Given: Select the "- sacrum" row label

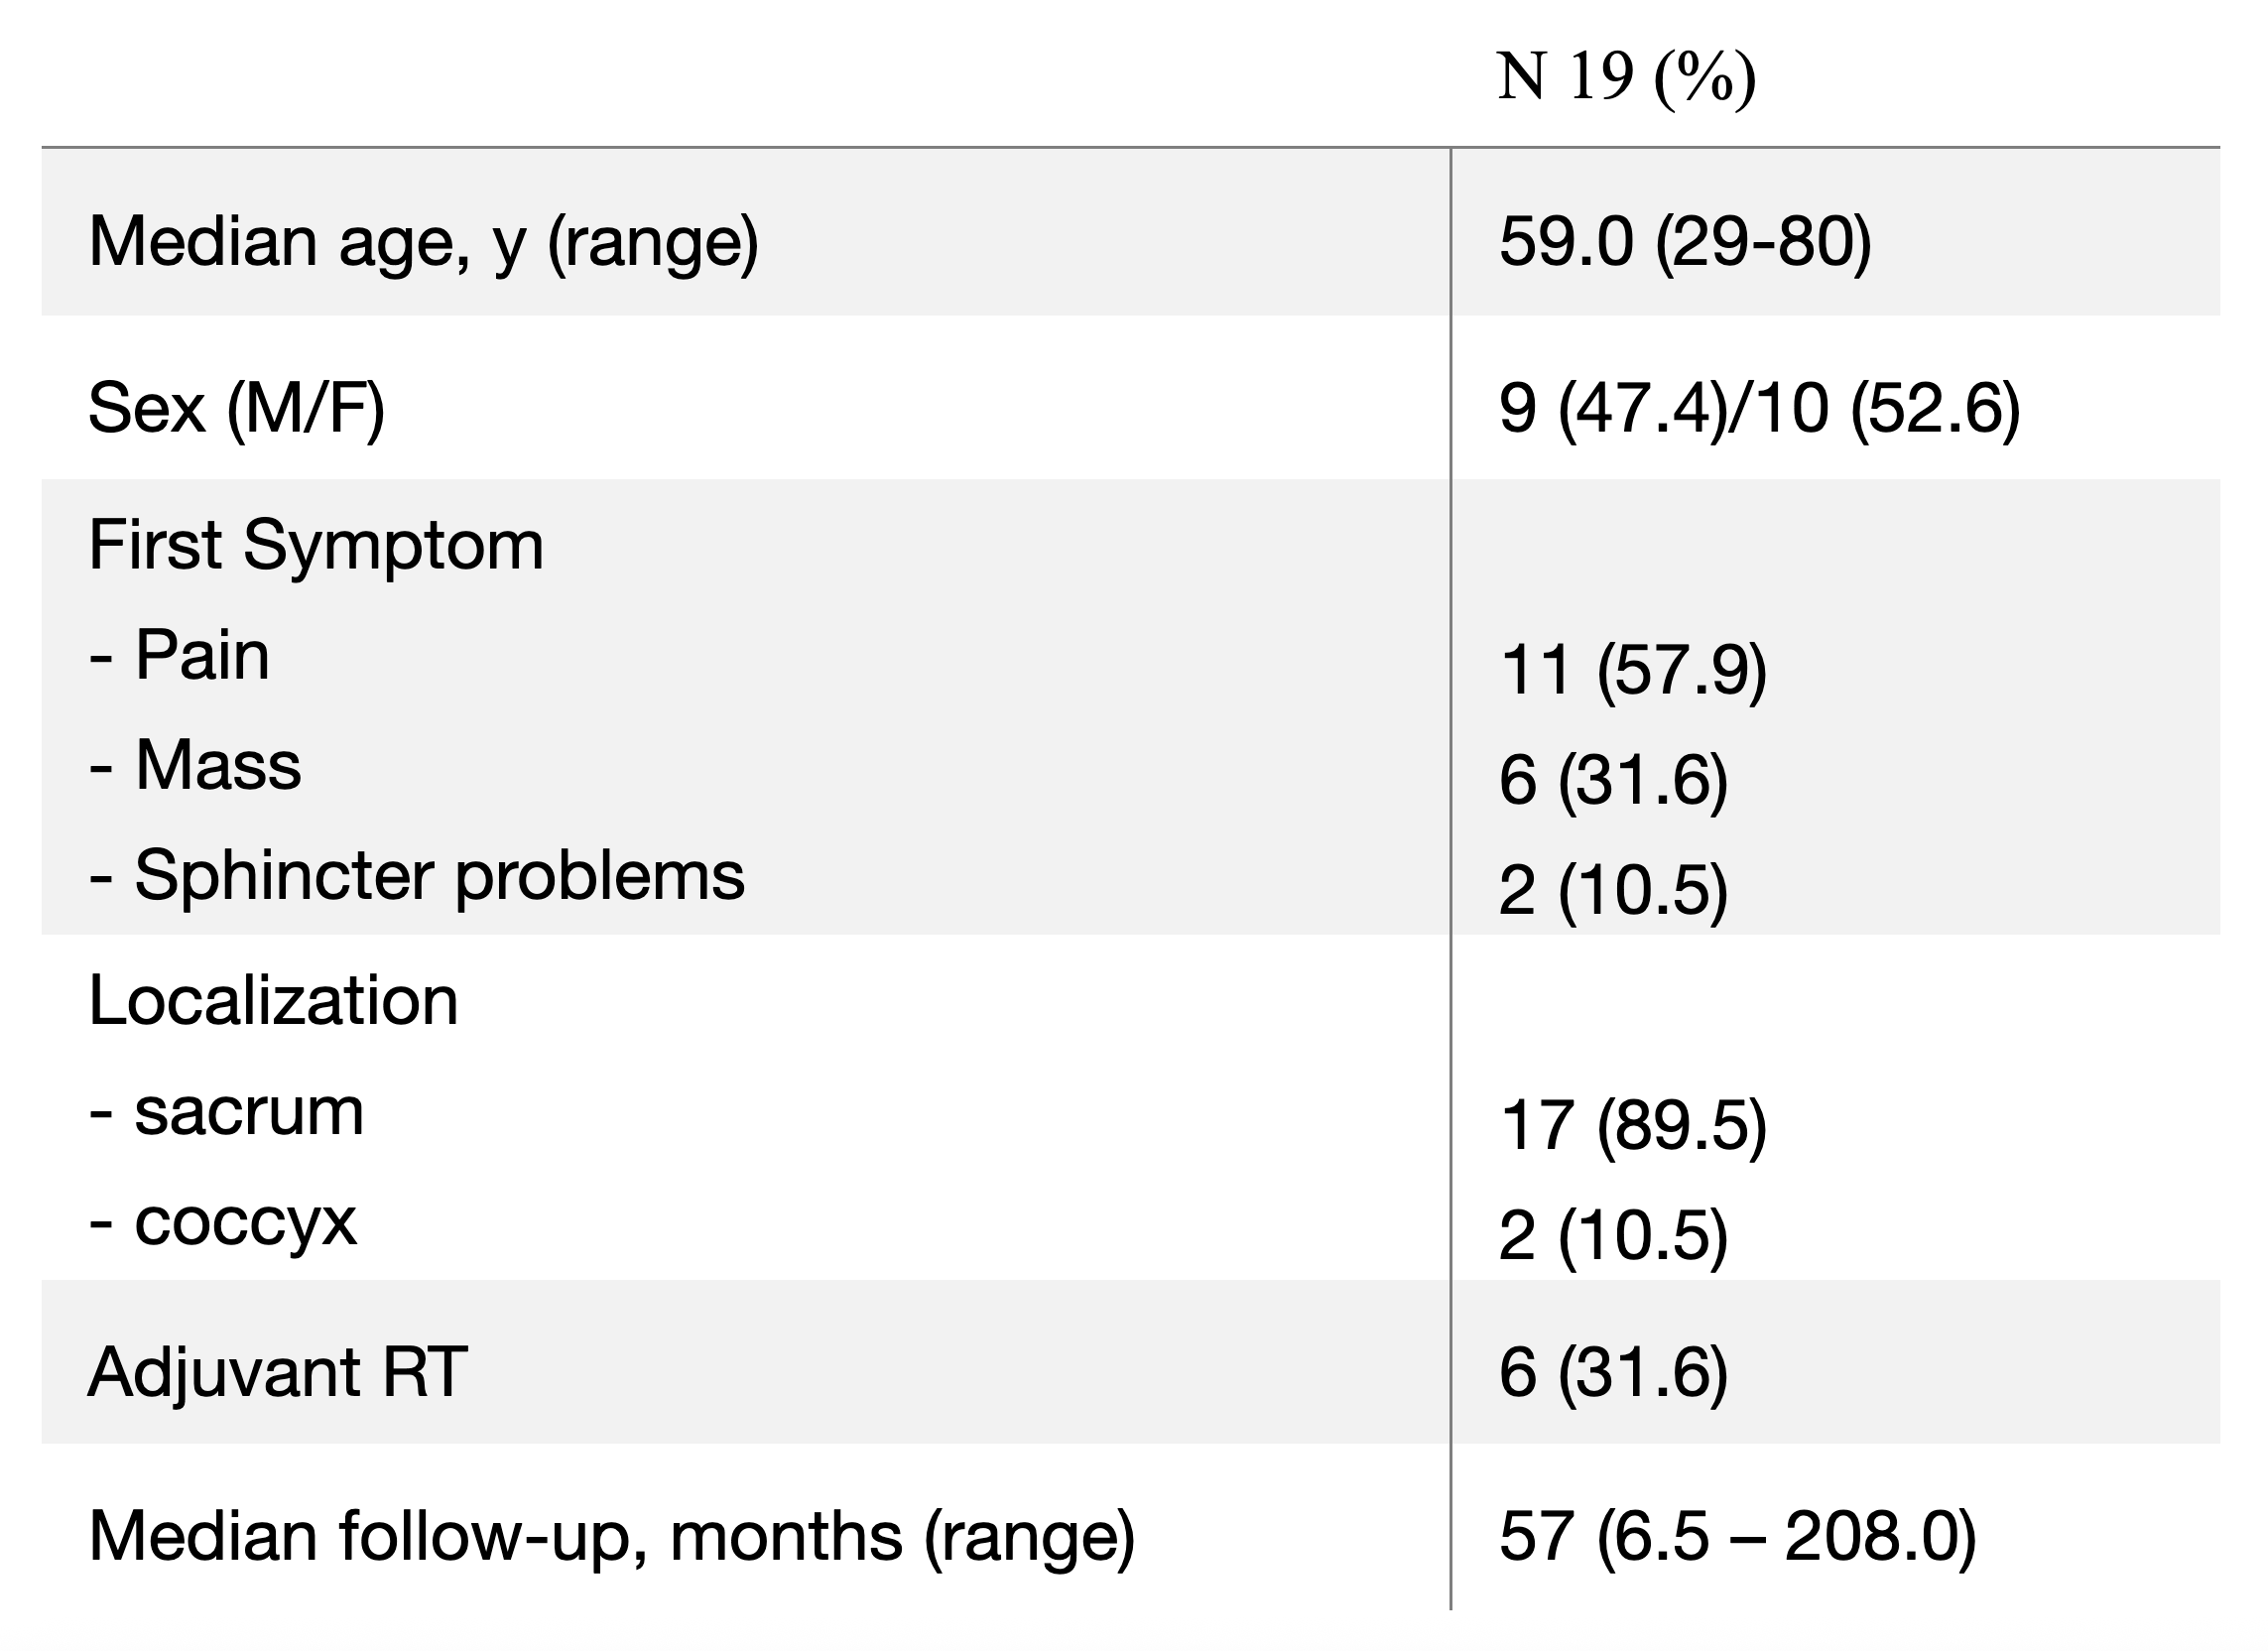Looking at the screenshot, I should 227,1111.
